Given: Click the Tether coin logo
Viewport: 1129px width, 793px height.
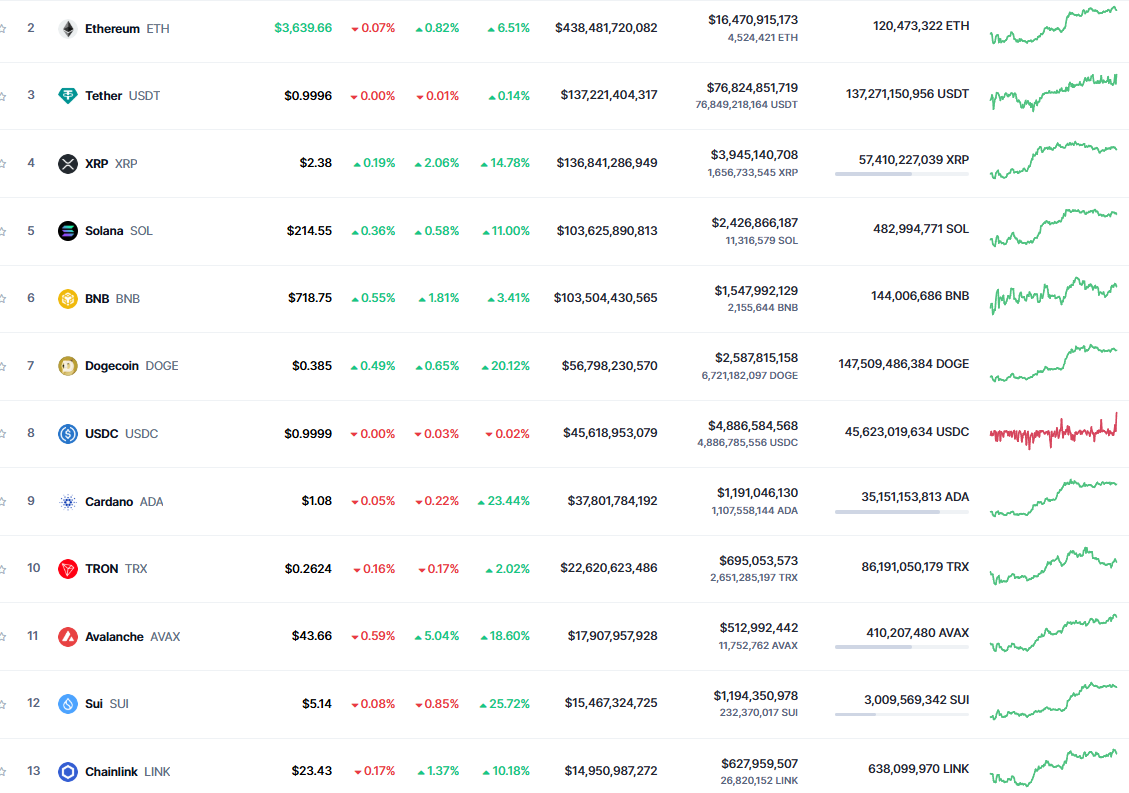Looking at the screenshot, I should [68, 96].
